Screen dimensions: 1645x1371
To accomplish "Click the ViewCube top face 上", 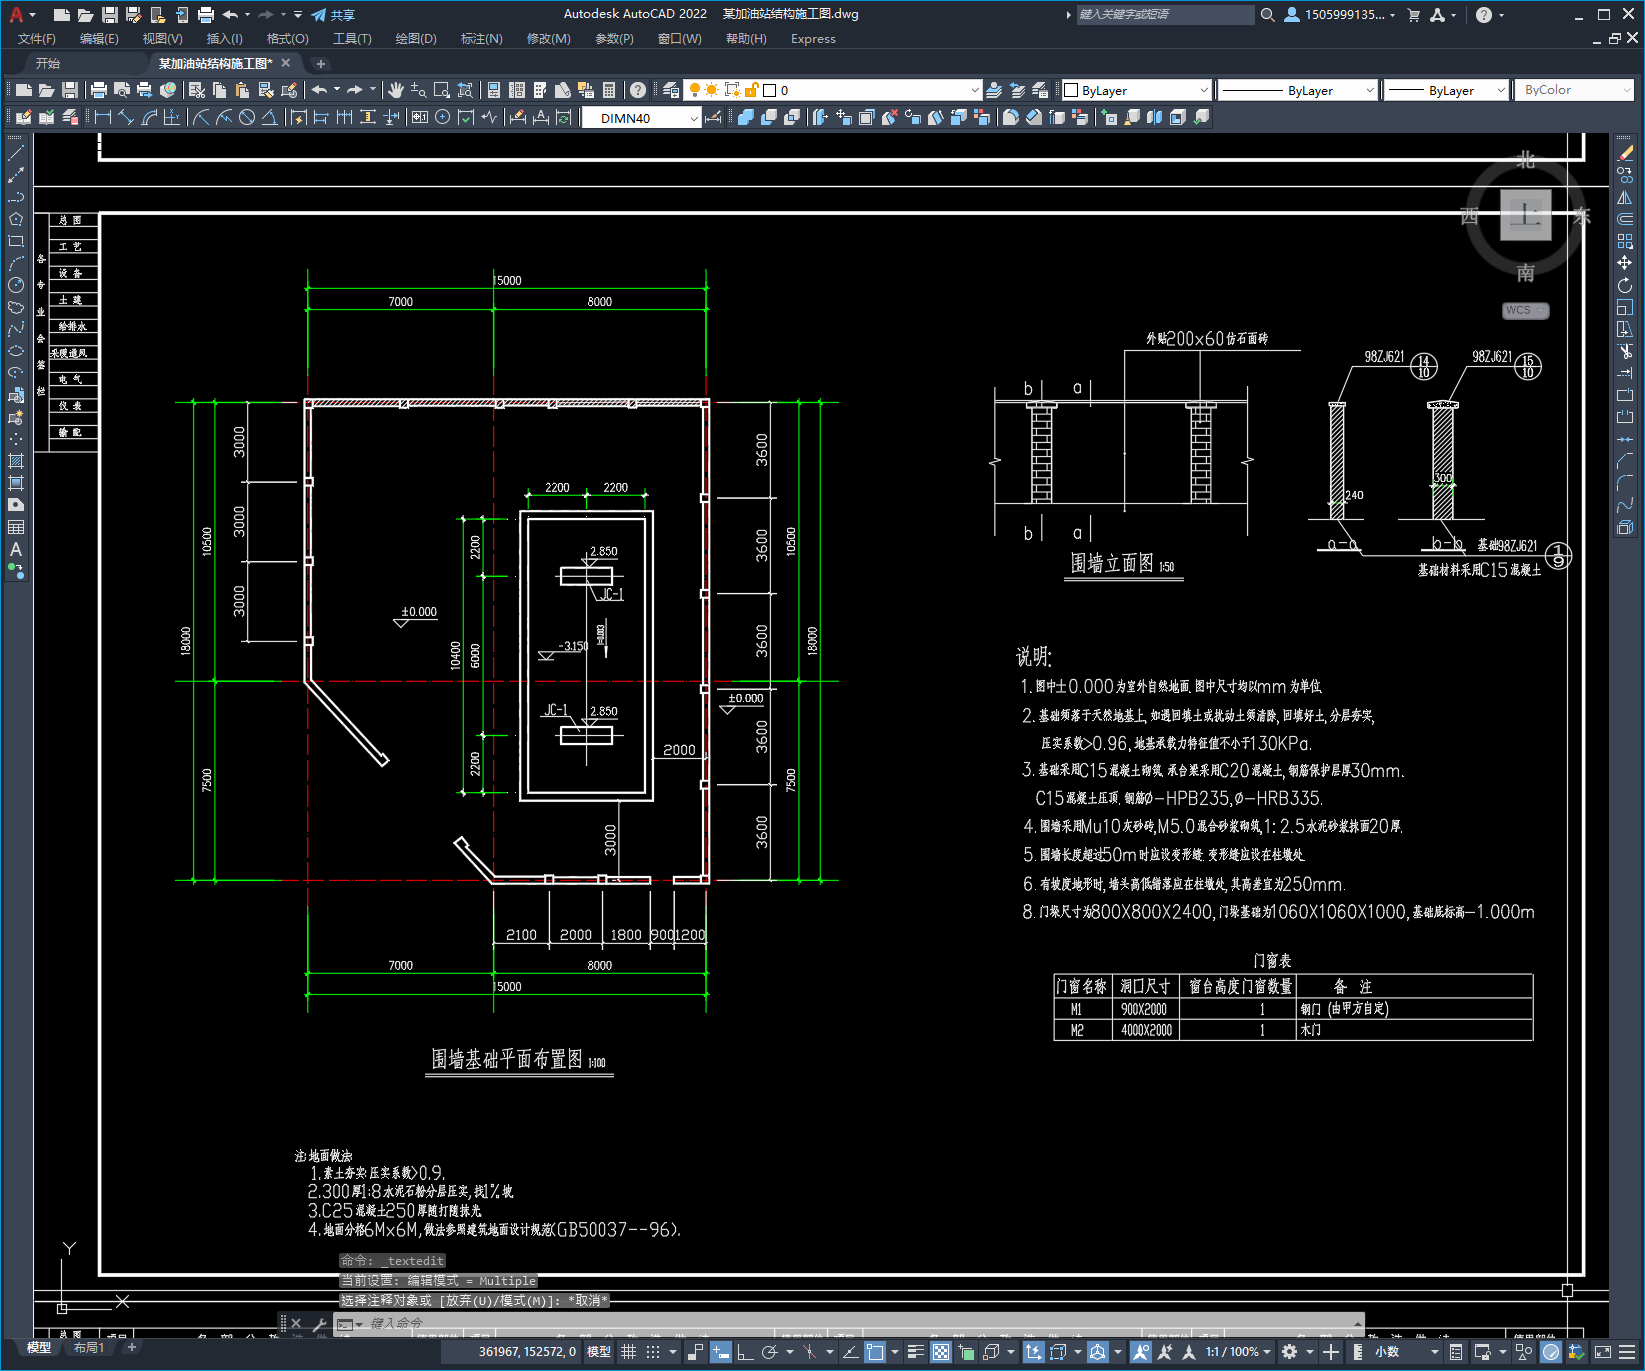I will pyautogui.click(x=1525, y=215).
